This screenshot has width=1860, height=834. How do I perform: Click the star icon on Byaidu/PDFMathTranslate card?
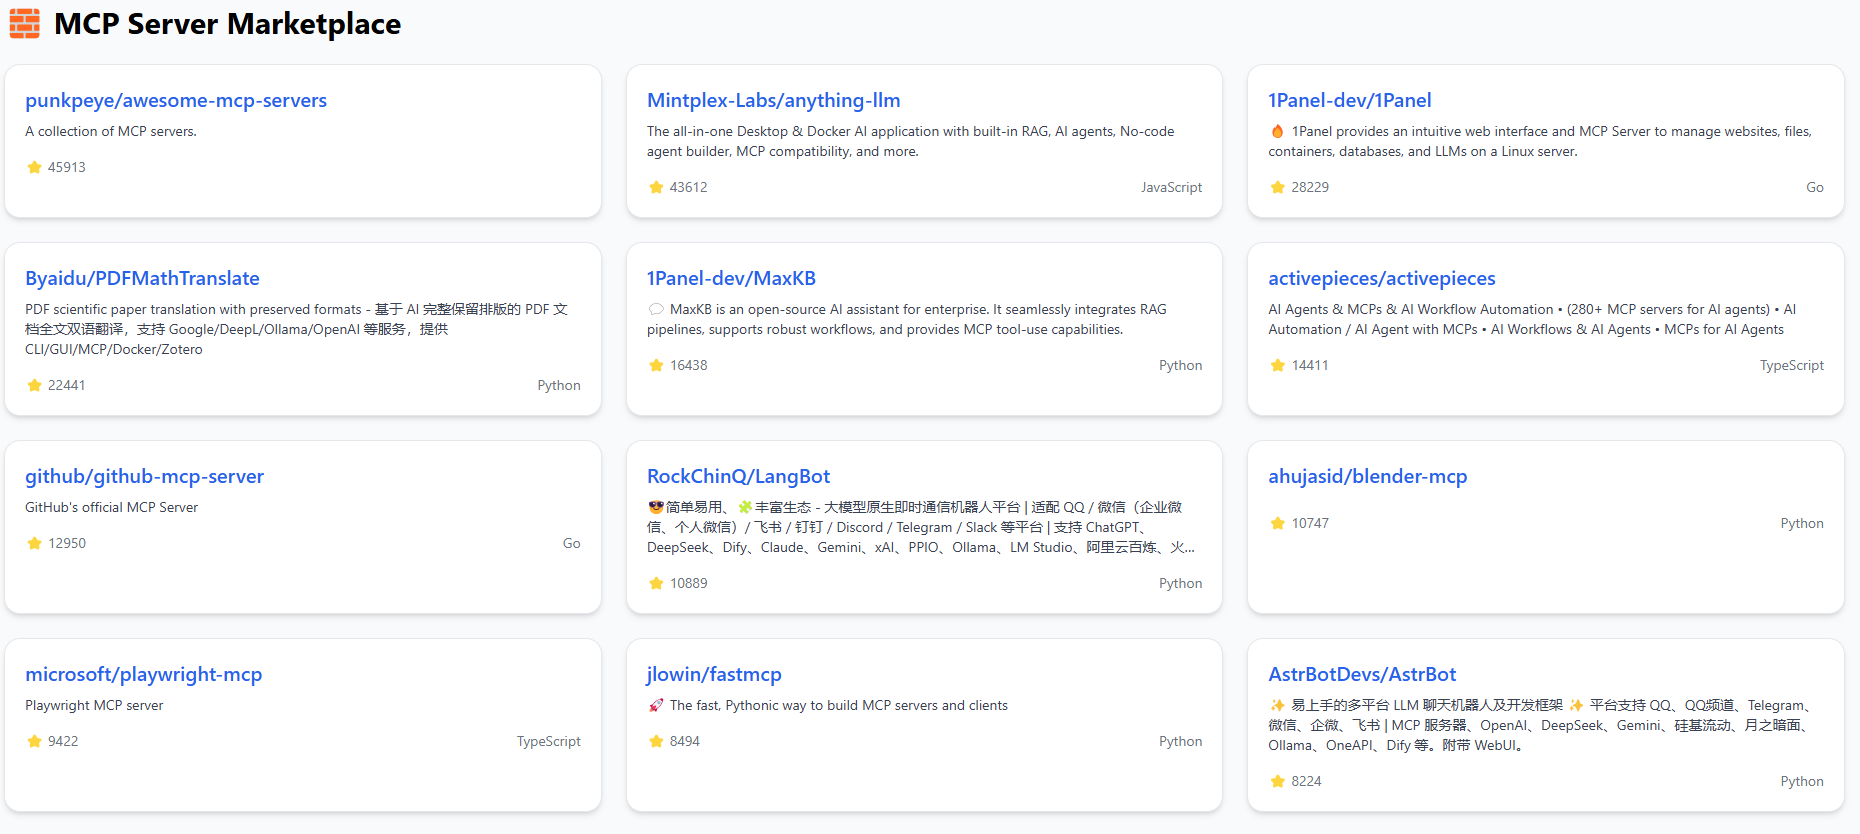34,385
